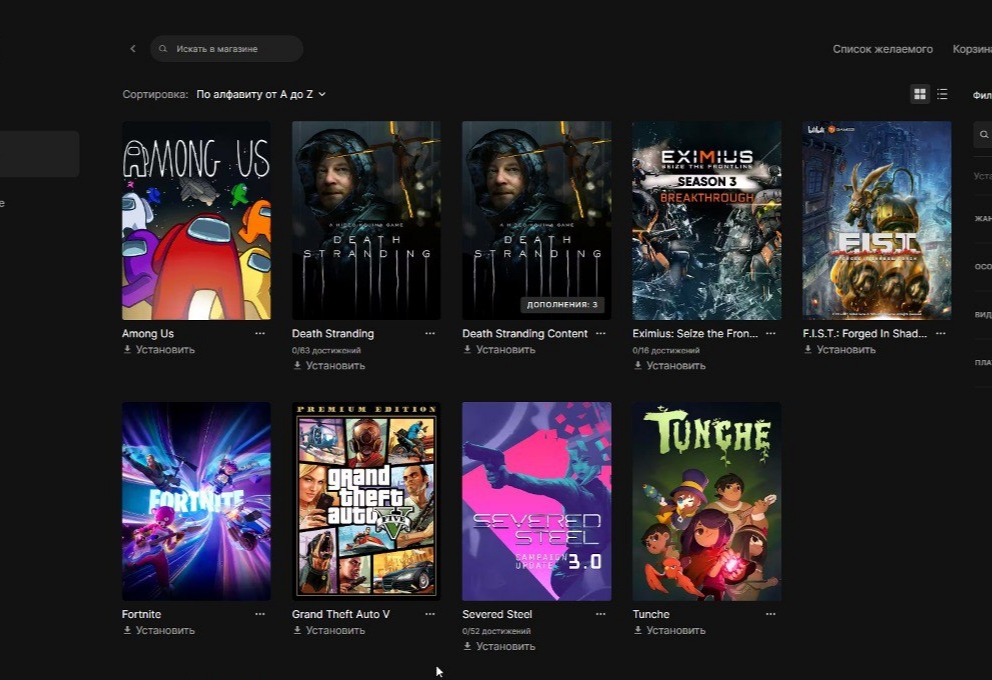
Task: Click the 0/52 достижений achievements text
Action: [497, 631]
